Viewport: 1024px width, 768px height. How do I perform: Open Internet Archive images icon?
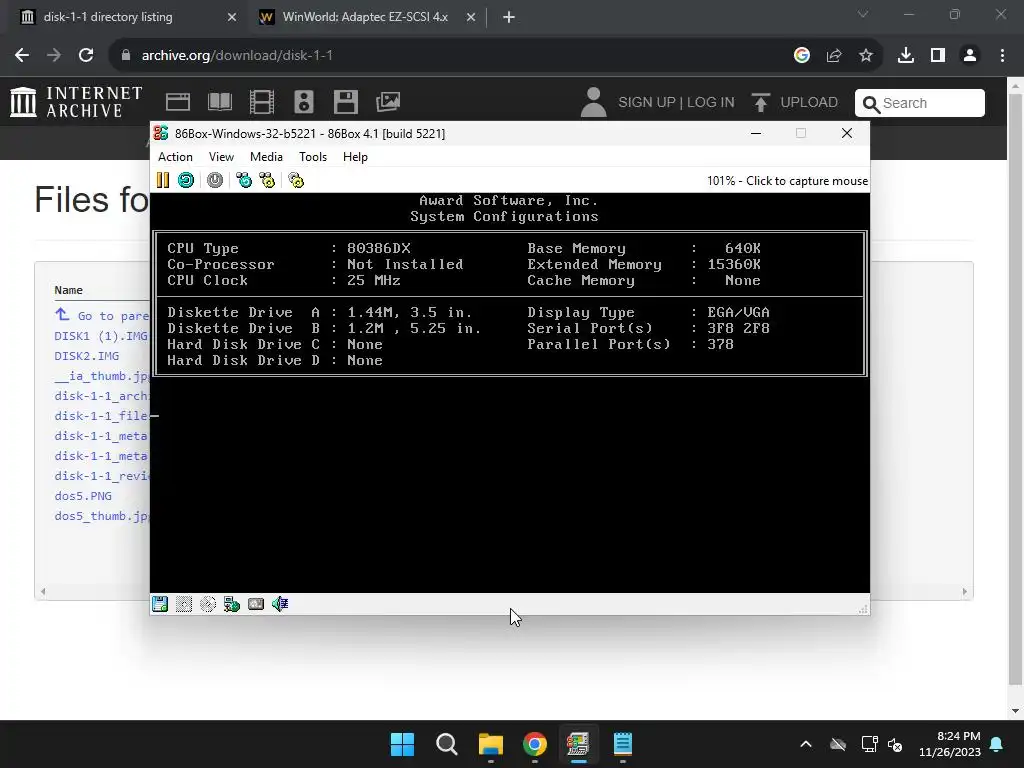[x=388, y=102]
